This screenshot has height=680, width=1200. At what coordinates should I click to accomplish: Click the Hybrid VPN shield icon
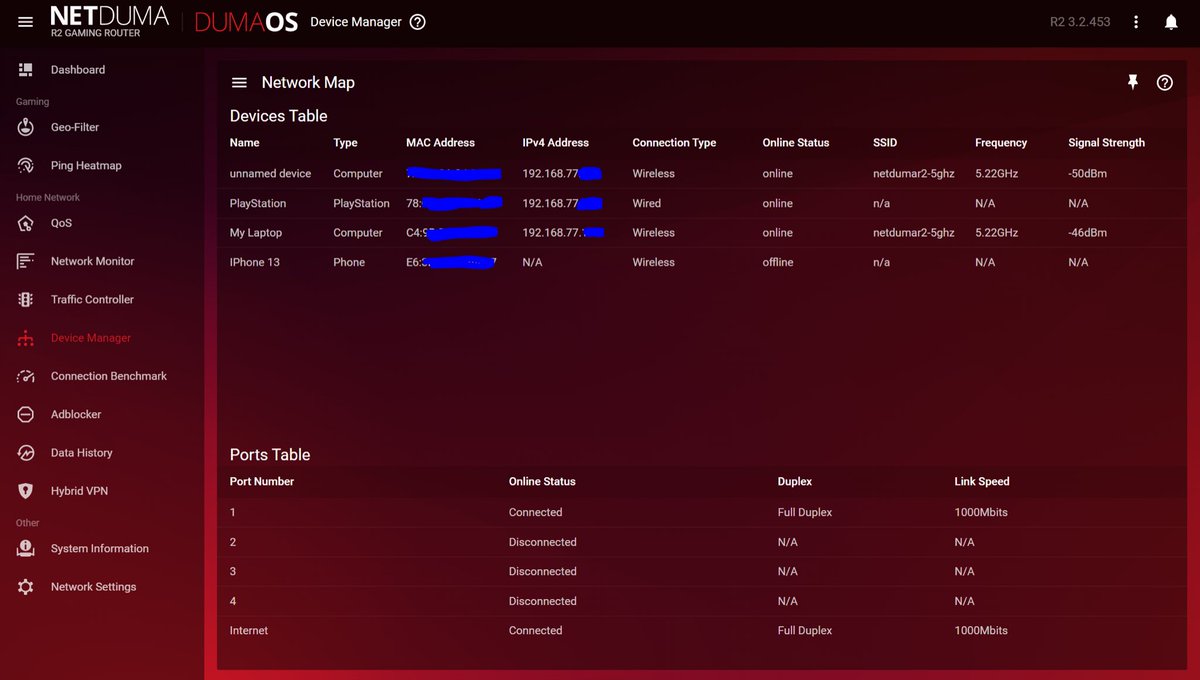pyautogui.click(x=26, y=491)
